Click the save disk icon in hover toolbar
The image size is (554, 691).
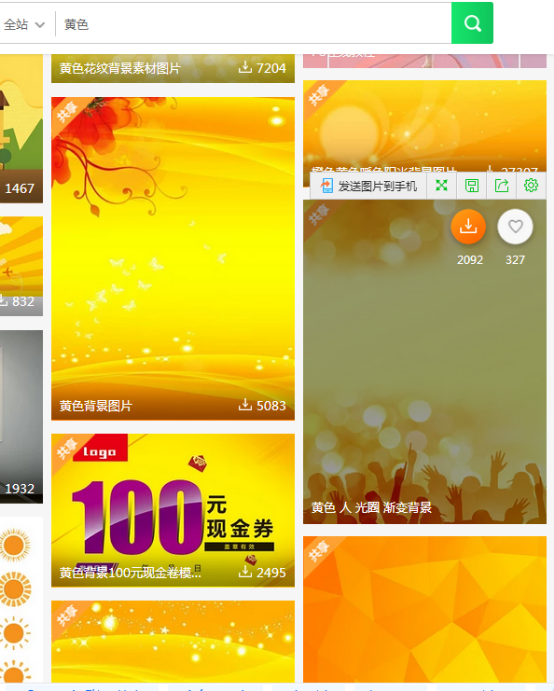[x=472, y=186]
